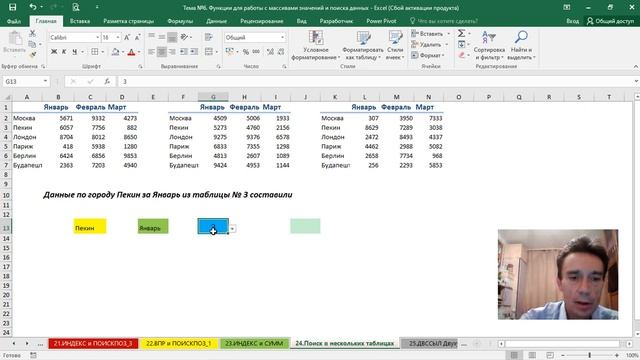The image size is (640, 360).
Task: Click the large Вставить paste icon
Action: pos(15,38)
